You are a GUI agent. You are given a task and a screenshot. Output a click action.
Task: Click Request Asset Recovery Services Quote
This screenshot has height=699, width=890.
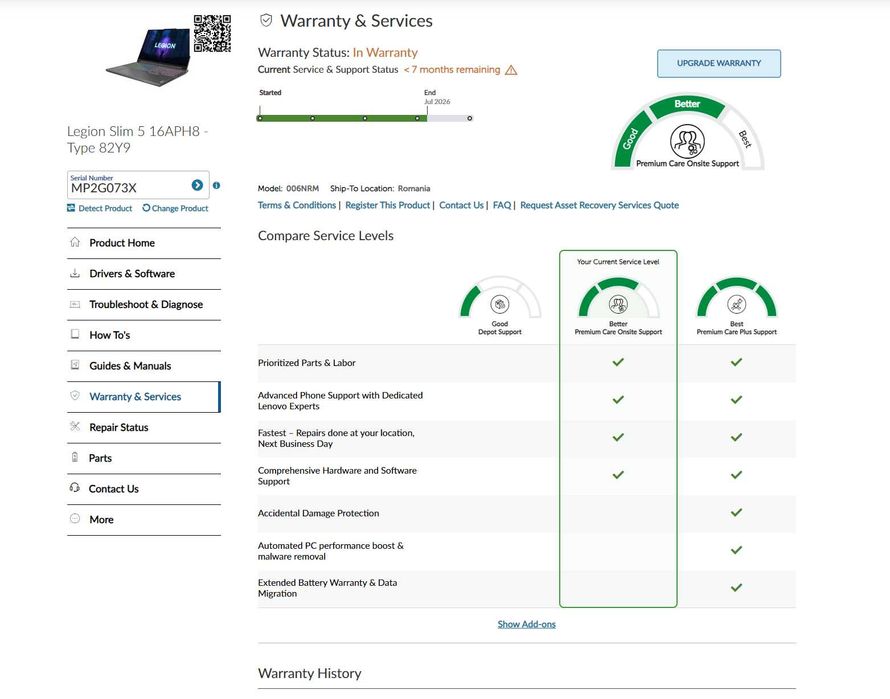(x=599, y=205)
